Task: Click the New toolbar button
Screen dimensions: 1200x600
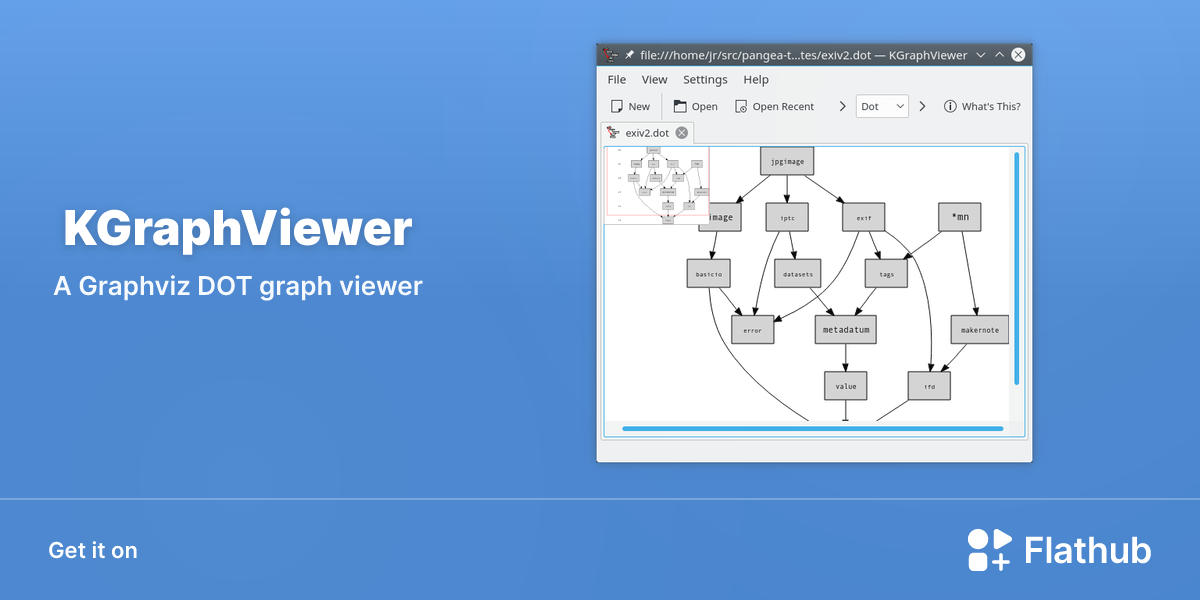Action: point(630,106)
